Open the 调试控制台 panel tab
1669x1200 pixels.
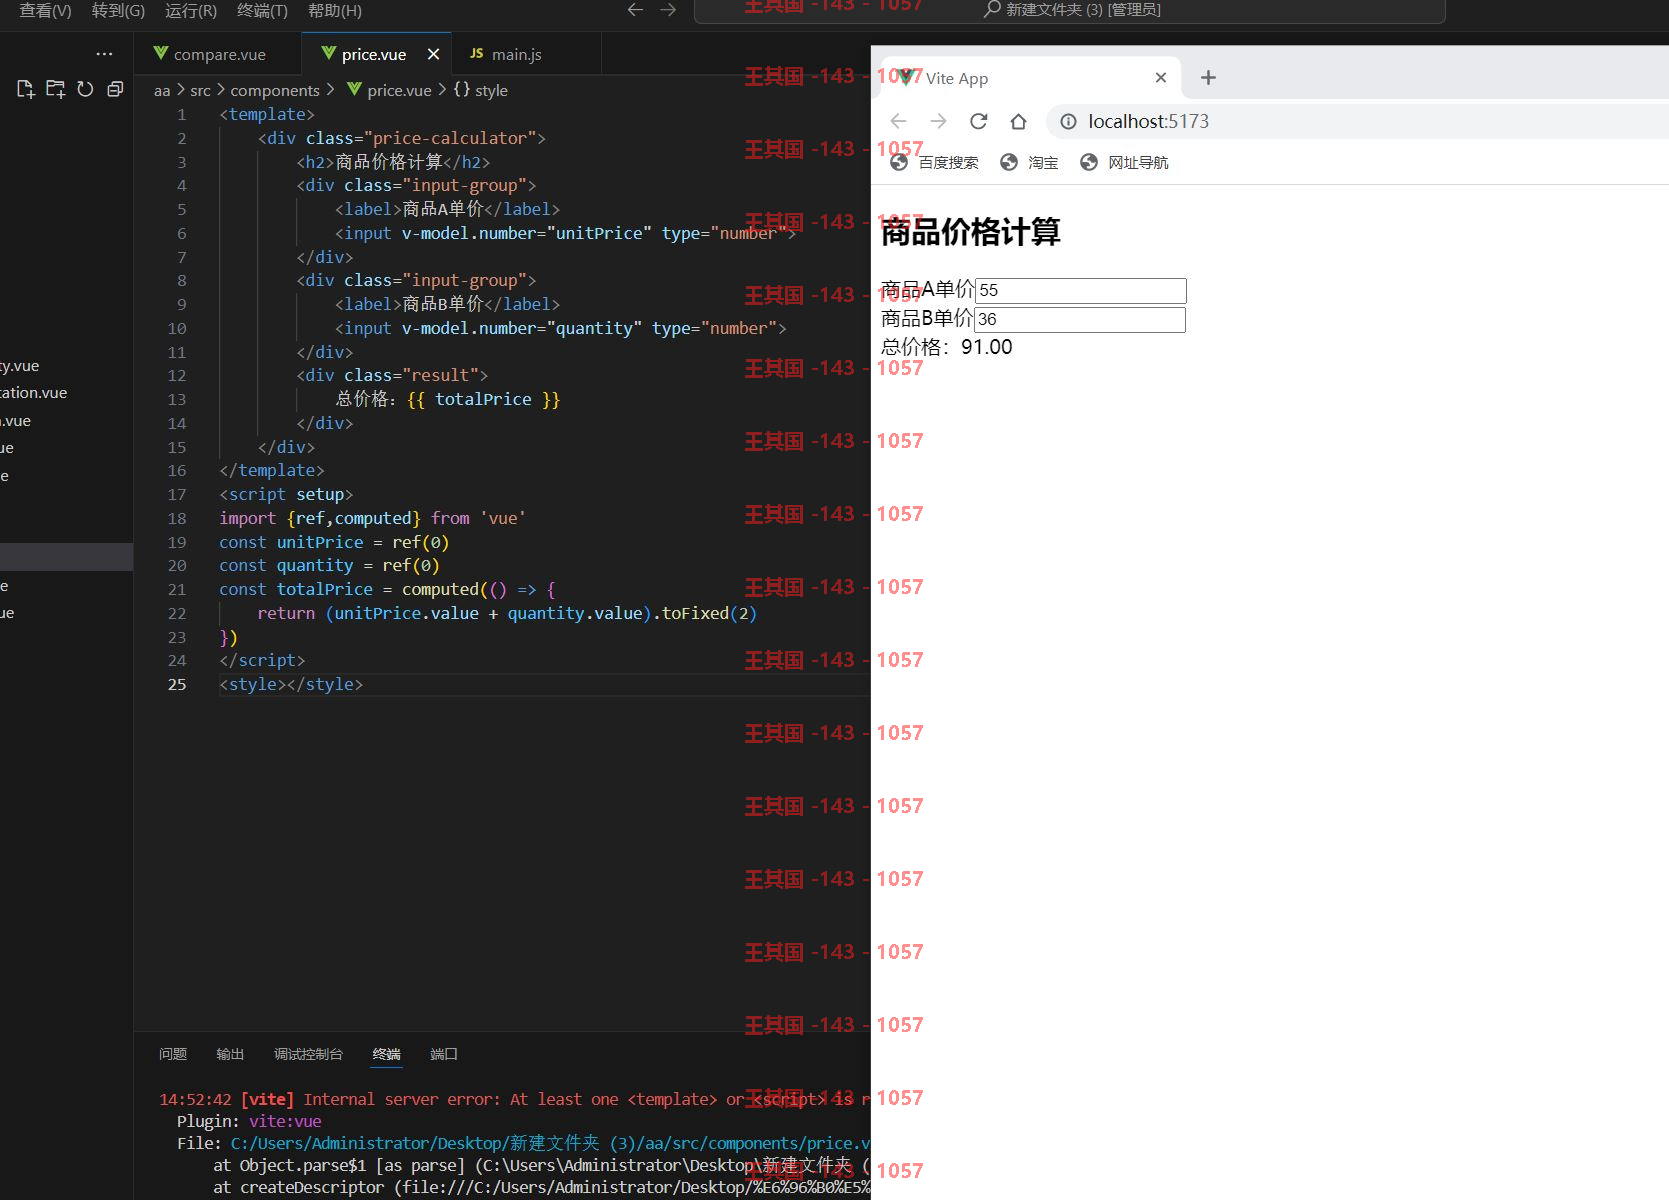pos(308,1054)
